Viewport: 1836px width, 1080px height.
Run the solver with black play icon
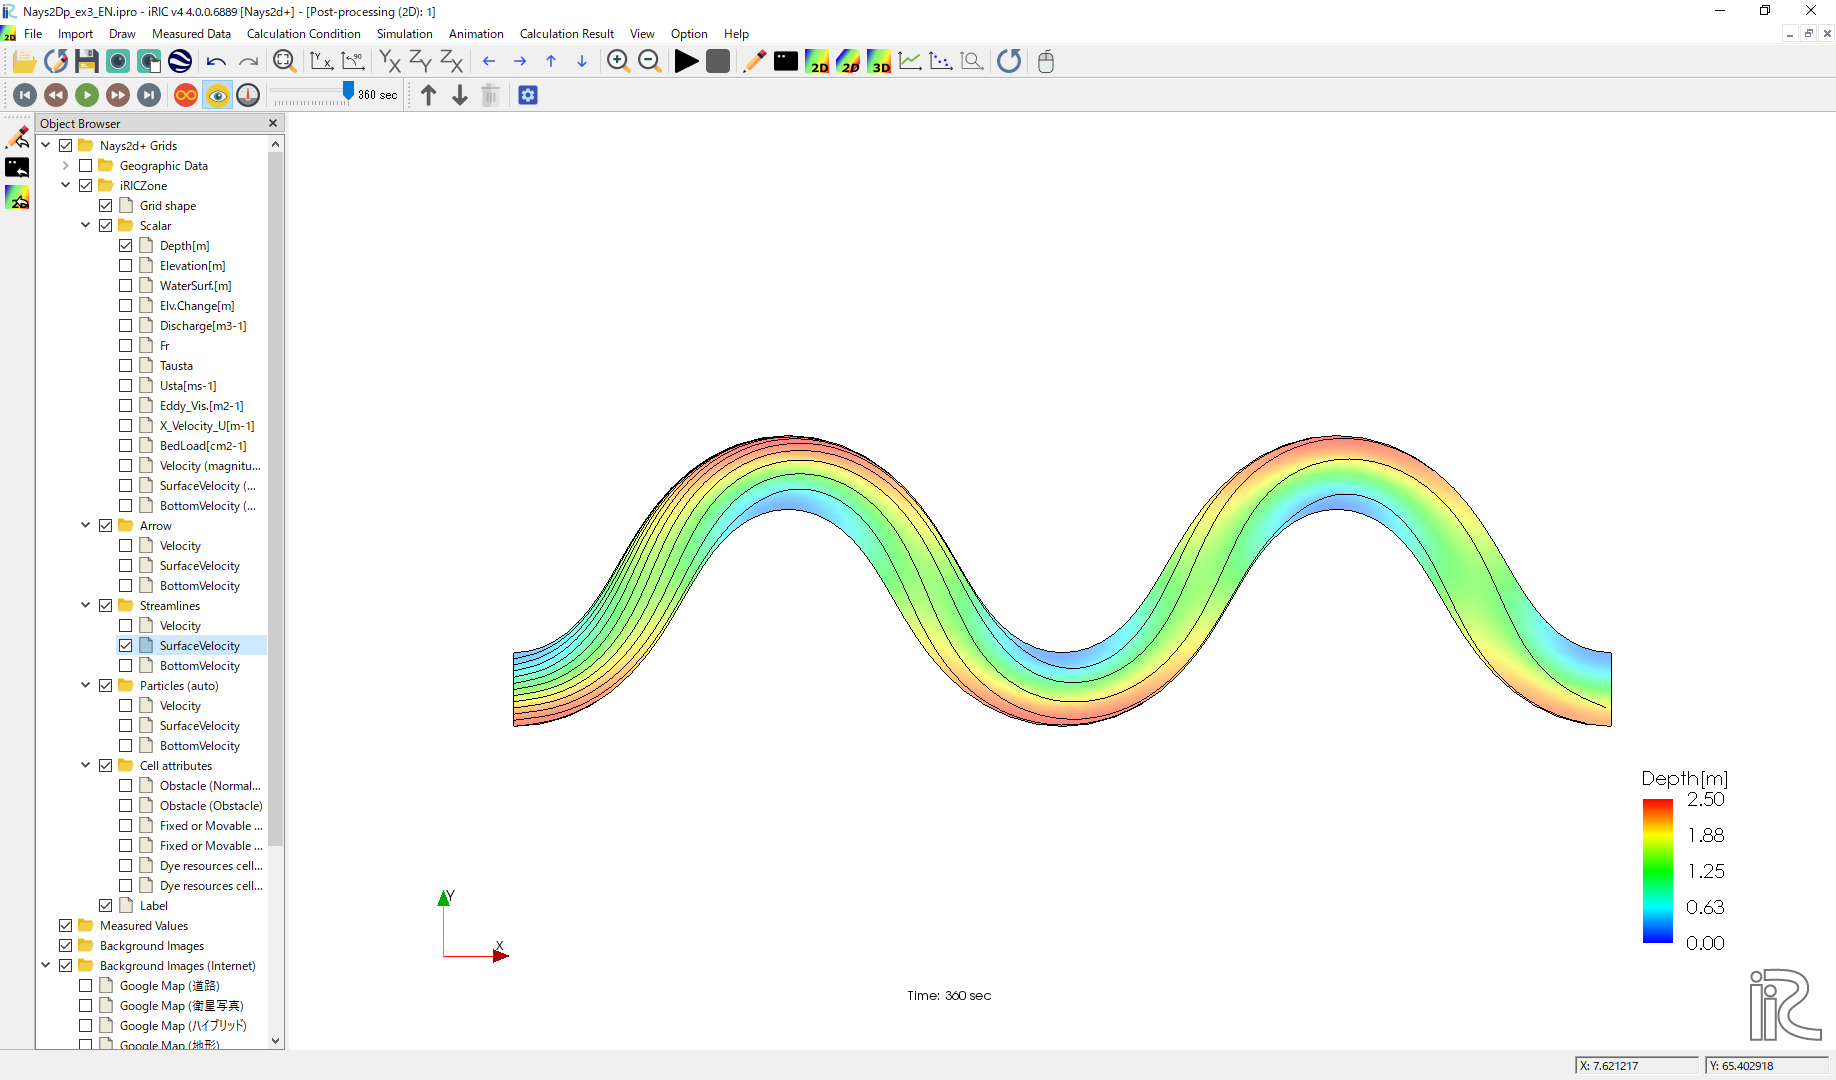[x=686, y=62]
